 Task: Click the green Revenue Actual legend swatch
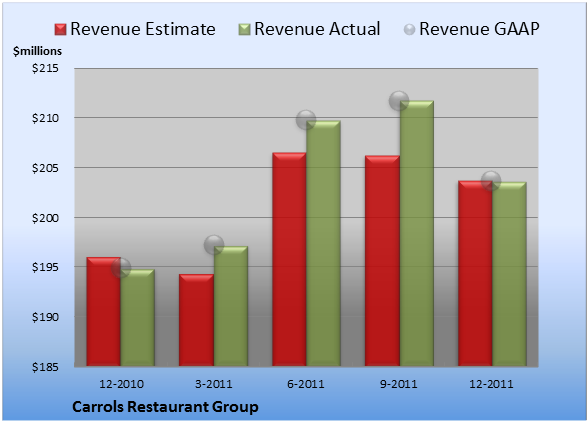(x=244, y=30)
